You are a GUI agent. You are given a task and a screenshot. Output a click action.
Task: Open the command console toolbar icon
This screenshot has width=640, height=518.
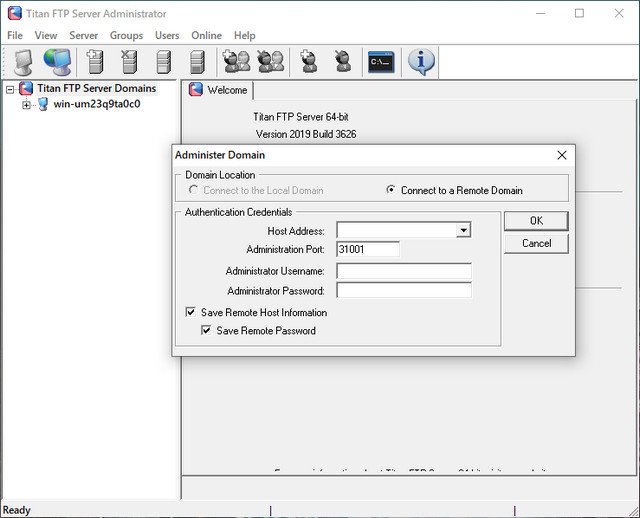(381, 62)
